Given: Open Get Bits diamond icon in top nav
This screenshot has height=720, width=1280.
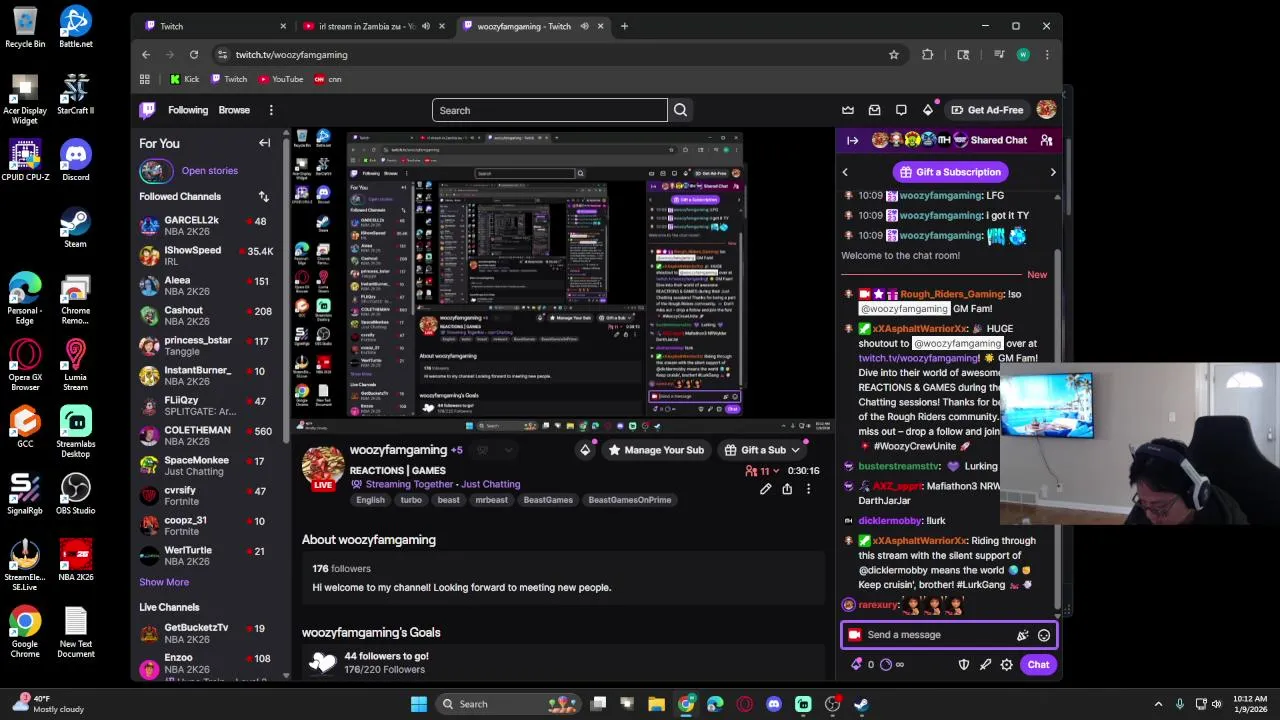Looking at the screenshot, I should [928, 110].
